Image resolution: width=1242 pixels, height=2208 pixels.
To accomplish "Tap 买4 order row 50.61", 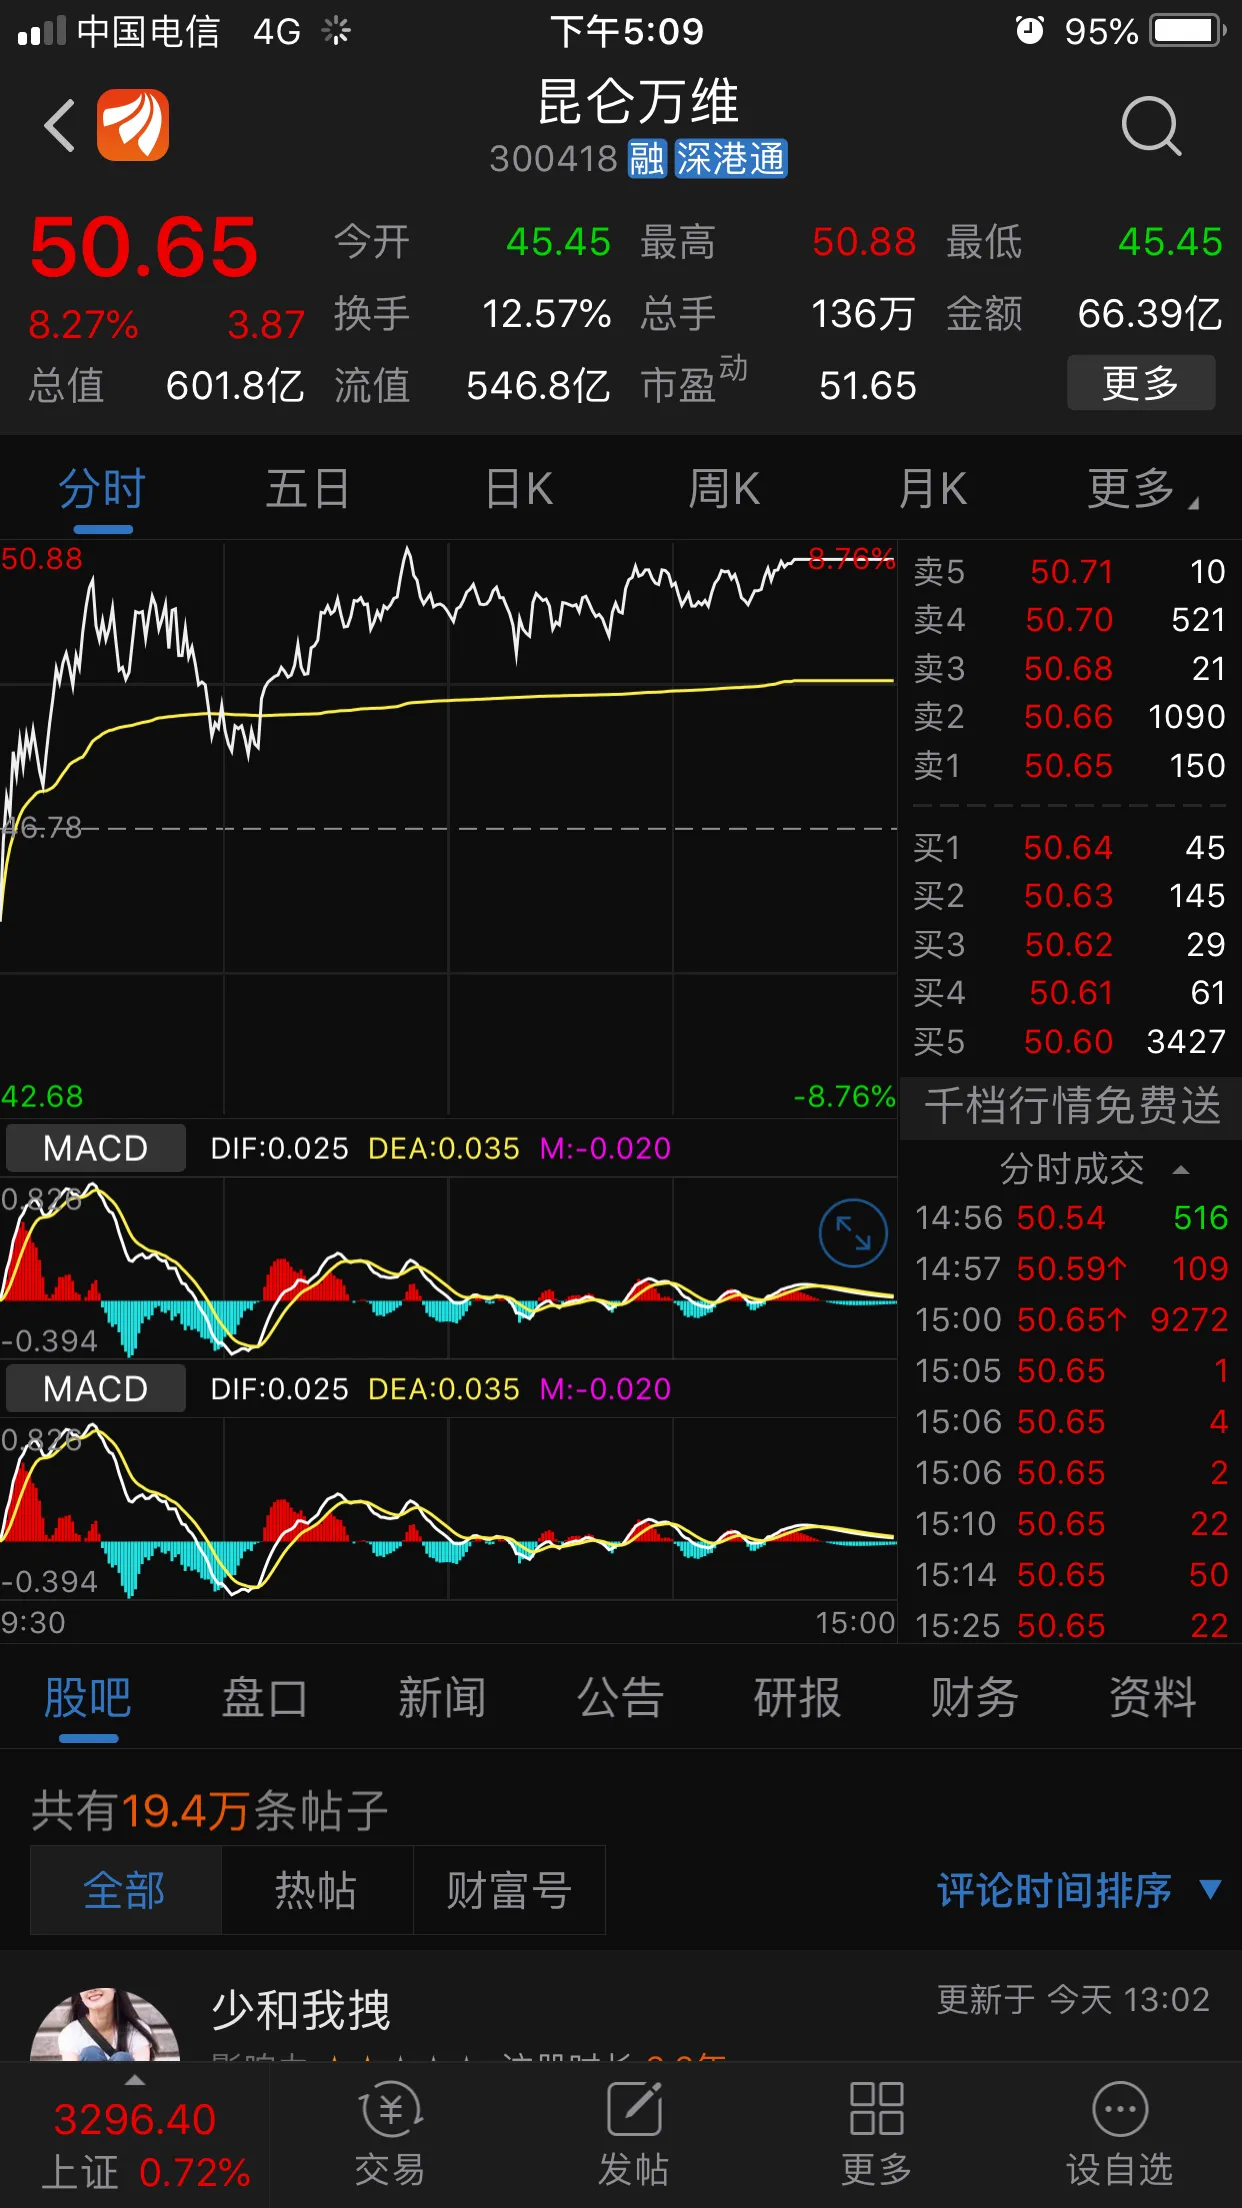I will [1070, 993].
